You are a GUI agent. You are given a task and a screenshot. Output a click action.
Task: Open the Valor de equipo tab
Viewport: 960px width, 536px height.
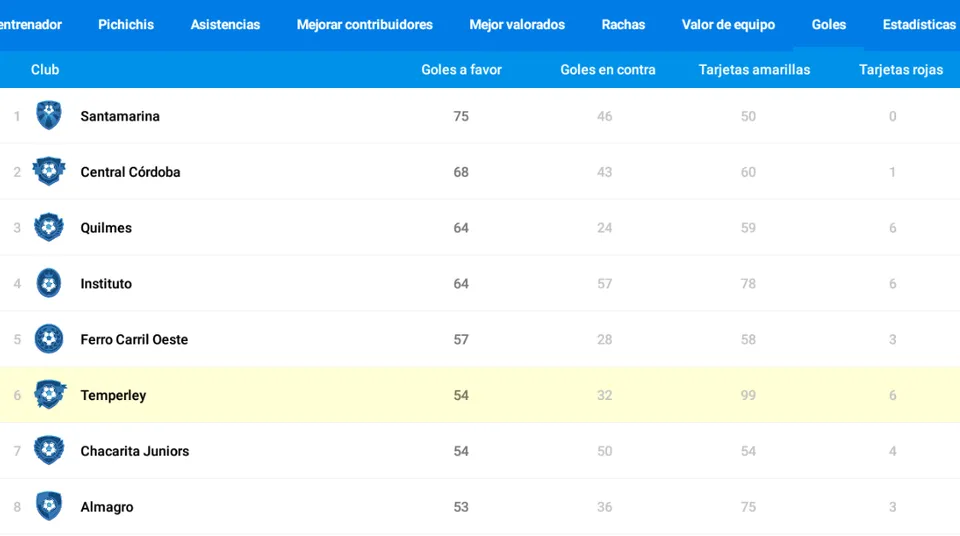(729, 25)
